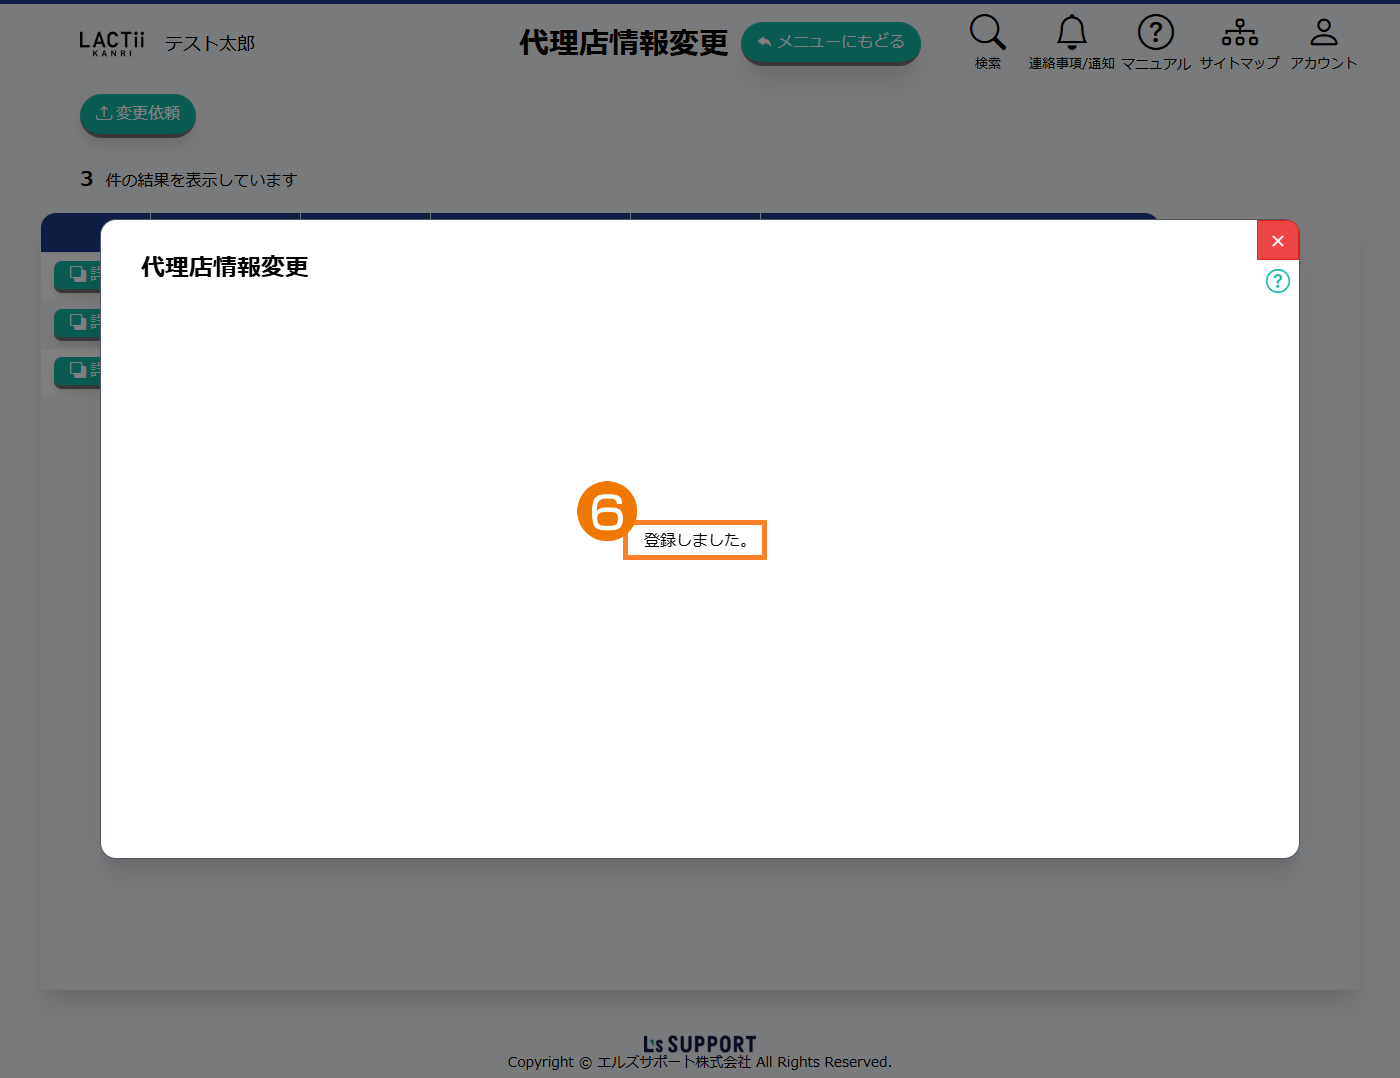Screen dimensions: 1400x1078
Task: Click the first row's green detail button
Action: click(78, 274)
